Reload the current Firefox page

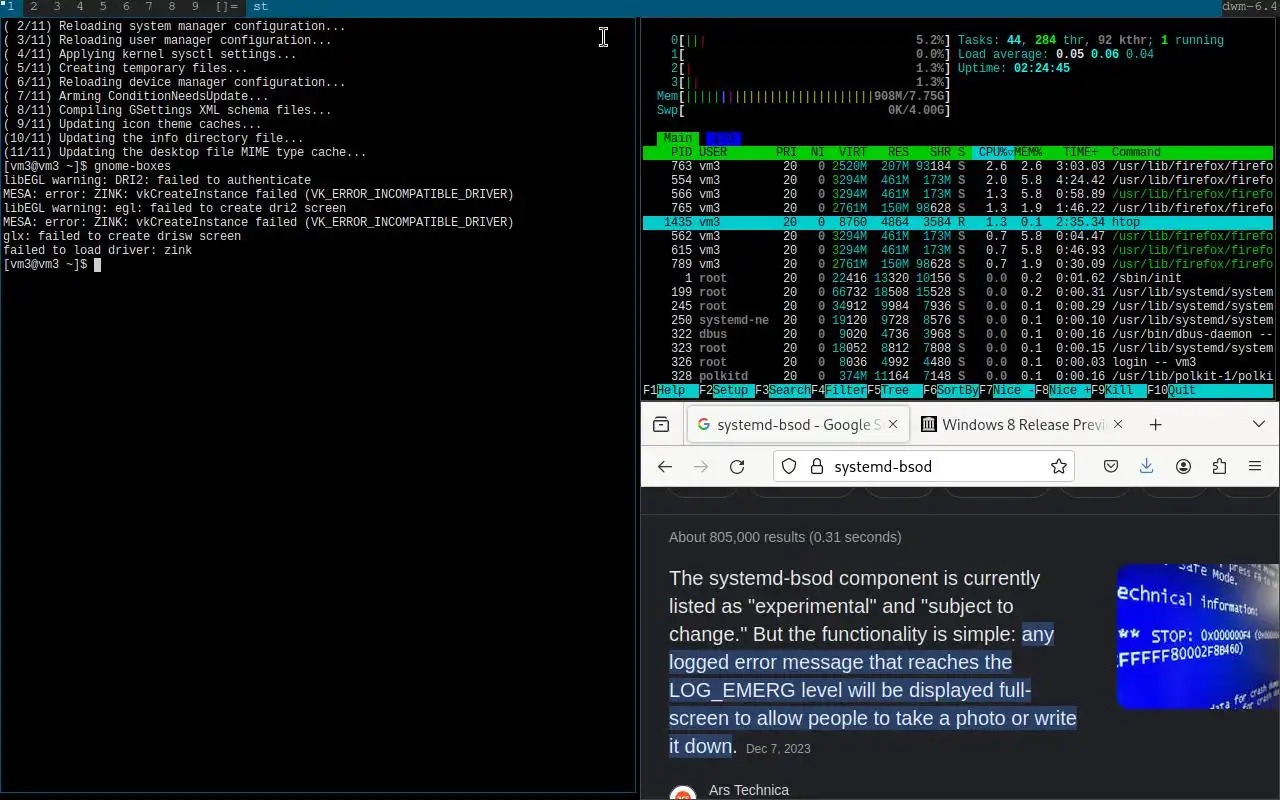(737, 466)
